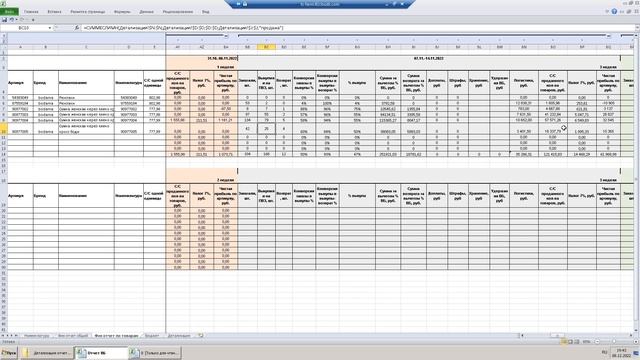The image size is (640, 360).
Task: Click the Рюкзак cell in row 5
Action: [x=86, y=98]
